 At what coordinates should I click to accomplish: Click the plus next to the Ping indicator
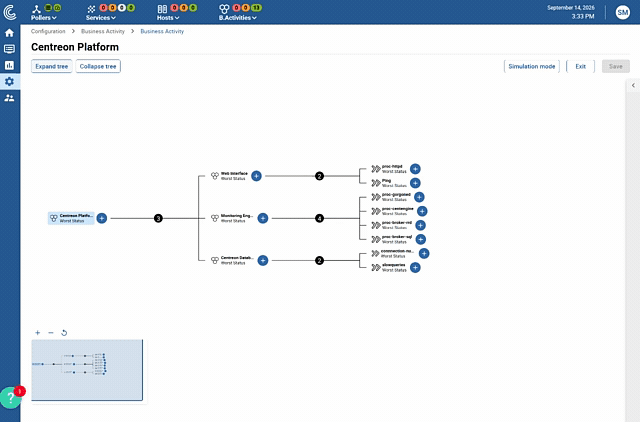415,183
